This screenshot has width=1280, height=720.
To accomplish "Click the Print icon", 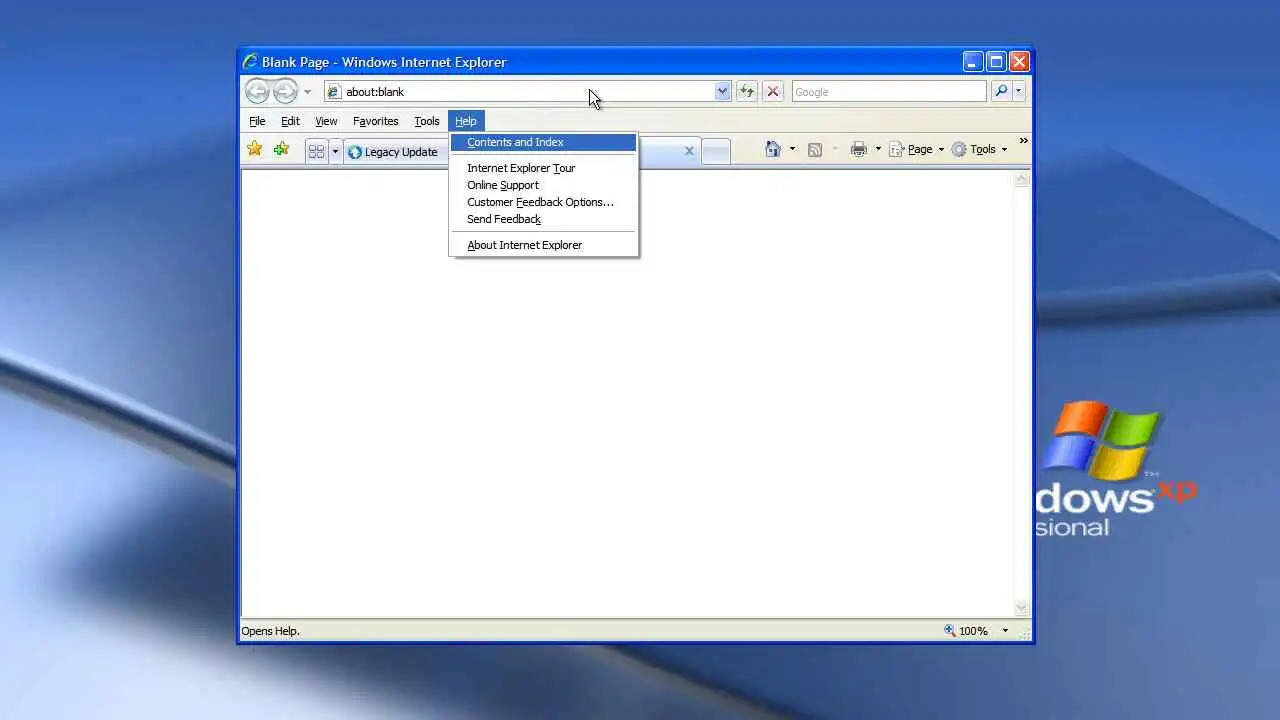I will coord(859,149).
